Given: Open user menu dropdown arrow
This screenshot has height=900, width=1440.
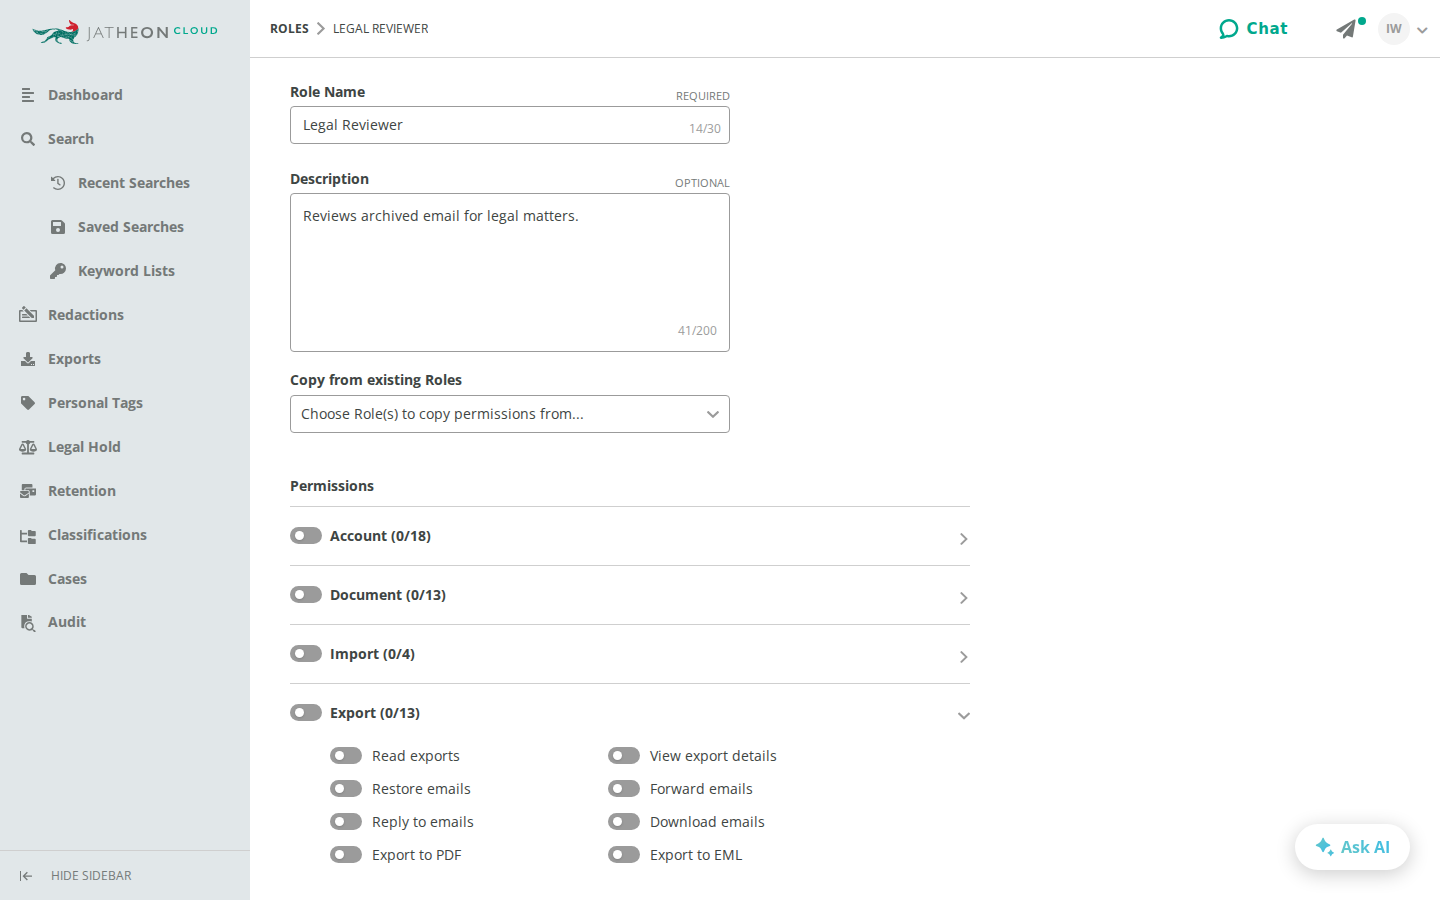Looking at the screenshot, I should 1422,30.
